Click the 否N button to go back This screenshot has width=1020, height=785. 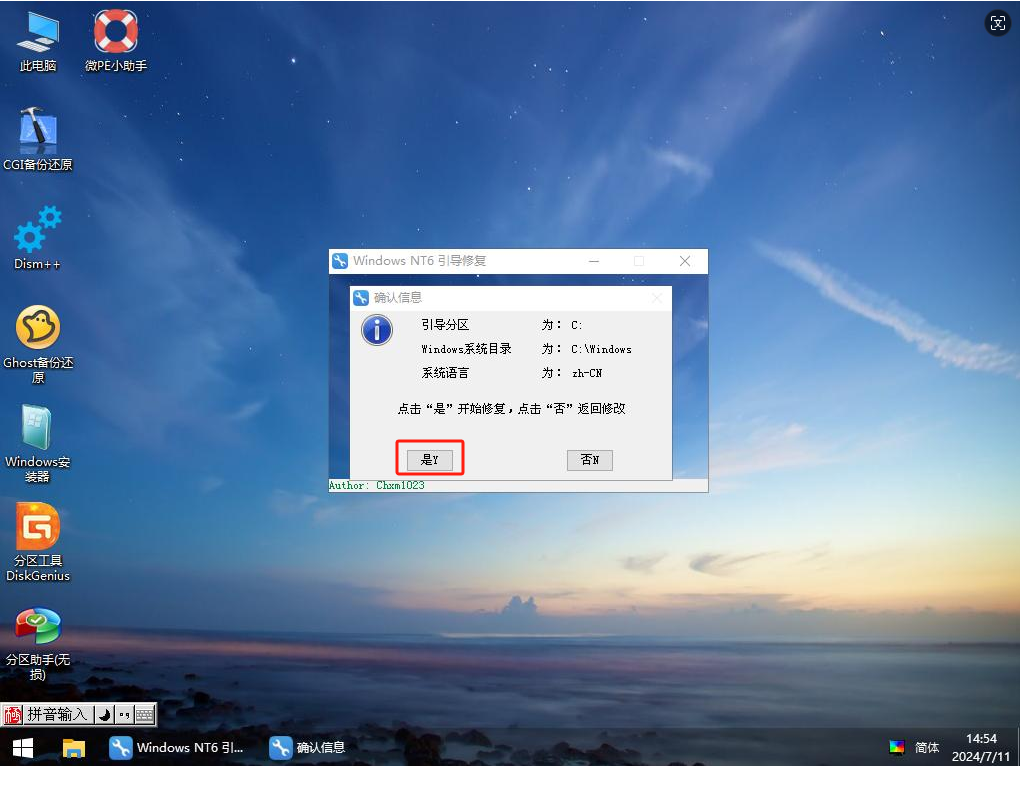(x=589, y=459)
